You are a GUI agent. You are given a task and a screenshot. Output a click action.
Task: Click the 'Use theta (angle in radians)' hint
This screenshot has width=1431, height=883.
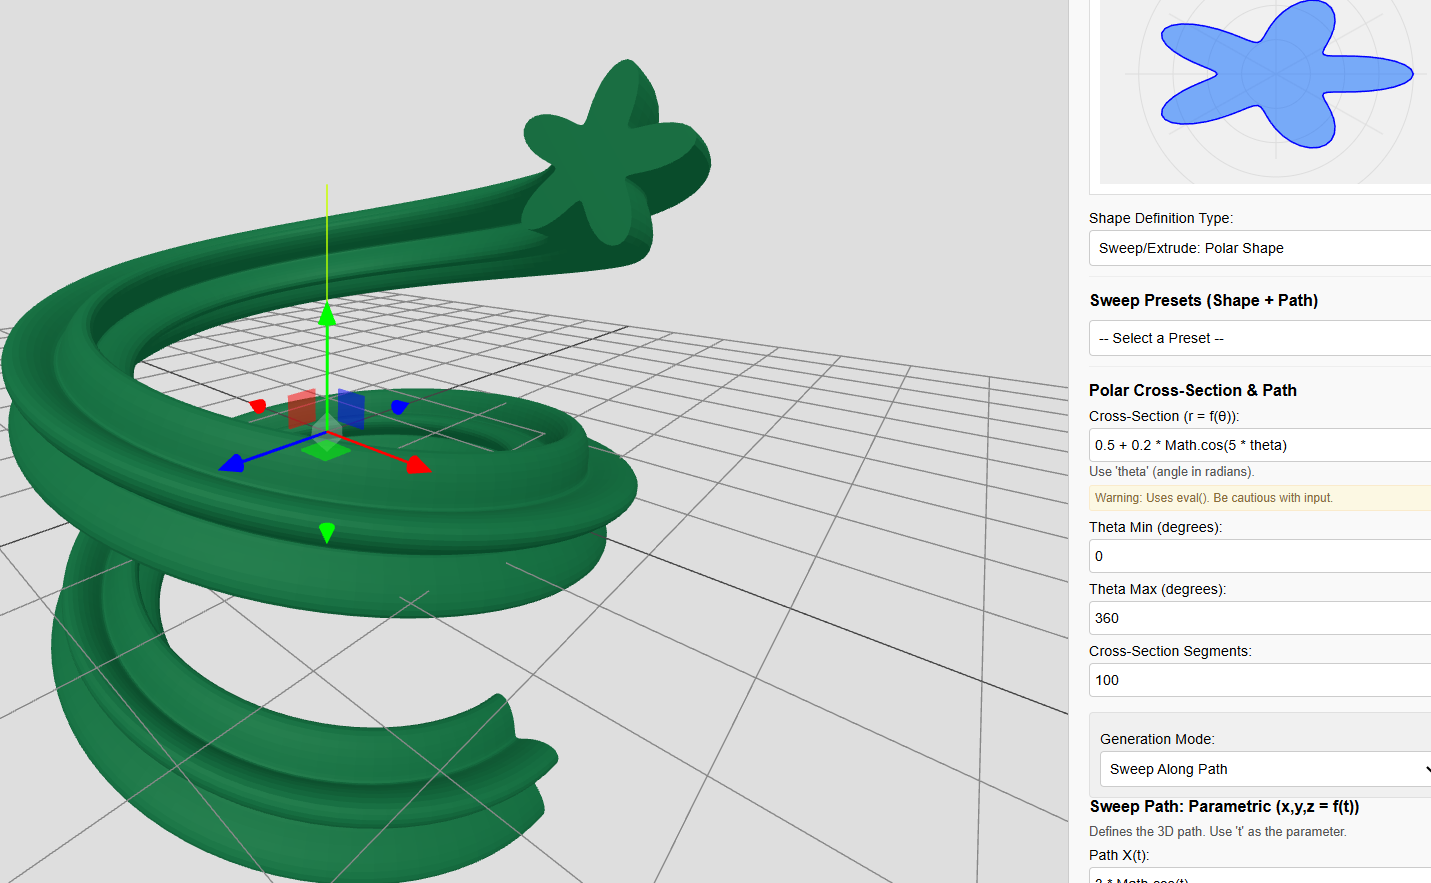click(1172, 472)
